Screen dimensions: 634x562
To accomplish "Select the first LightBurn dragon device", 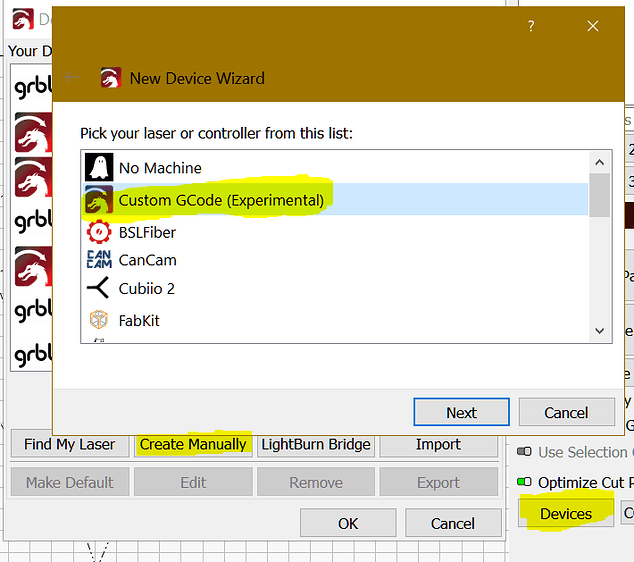I will pyautogui.click(x=32, y=133).
